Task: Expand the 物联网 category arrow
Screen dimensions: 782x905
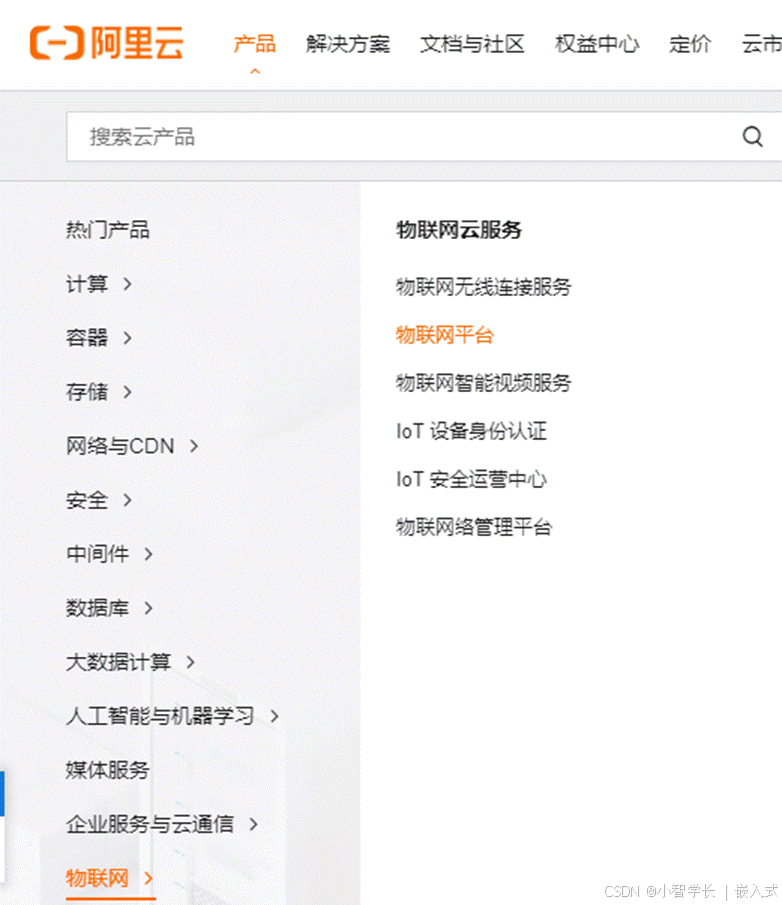Action: pyautogui.click(x=148, y=878)
